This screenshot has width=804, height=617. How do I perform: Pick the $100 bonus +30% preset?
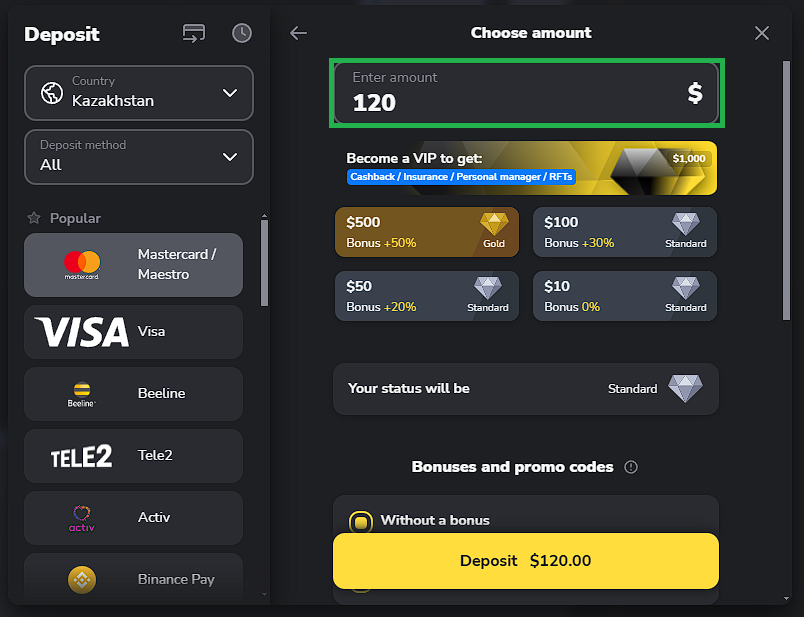[x=625, y=234]
